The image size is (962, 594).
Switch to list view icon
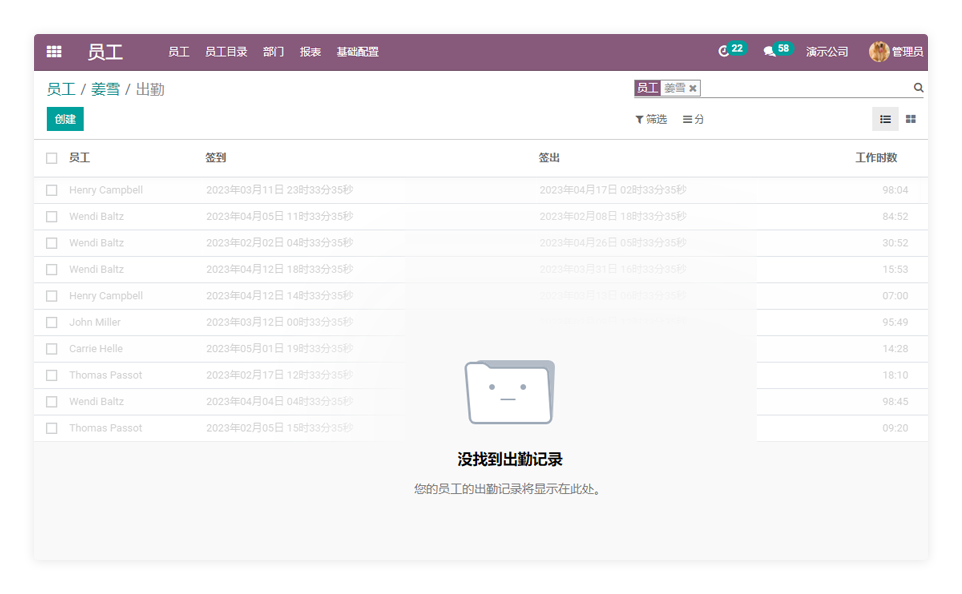click(x=885, y=119)
